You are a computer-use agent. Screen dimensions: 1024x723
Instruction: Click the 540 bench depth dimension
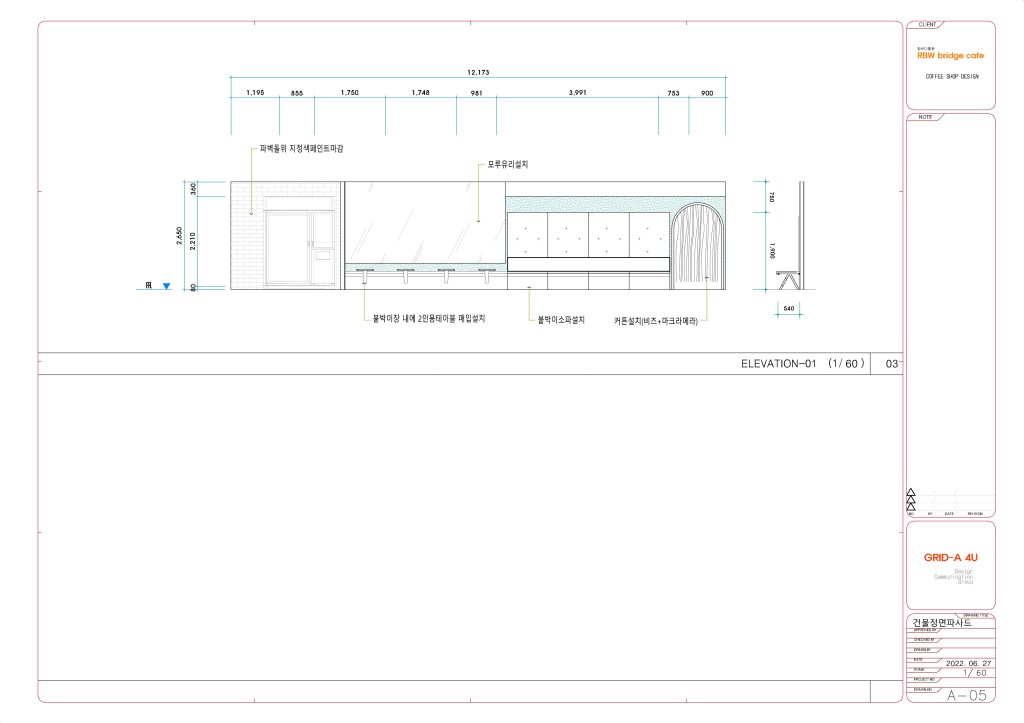(x=789, y=309)
